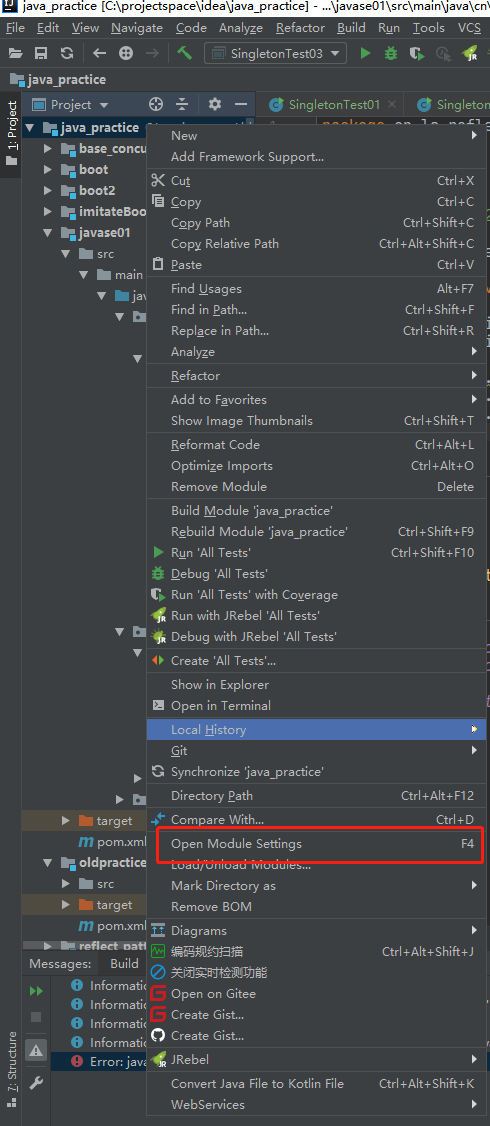The height and width of the screenshot is (1126, 490).
Task: Select Local History in context menu
Action: (314, 730)
